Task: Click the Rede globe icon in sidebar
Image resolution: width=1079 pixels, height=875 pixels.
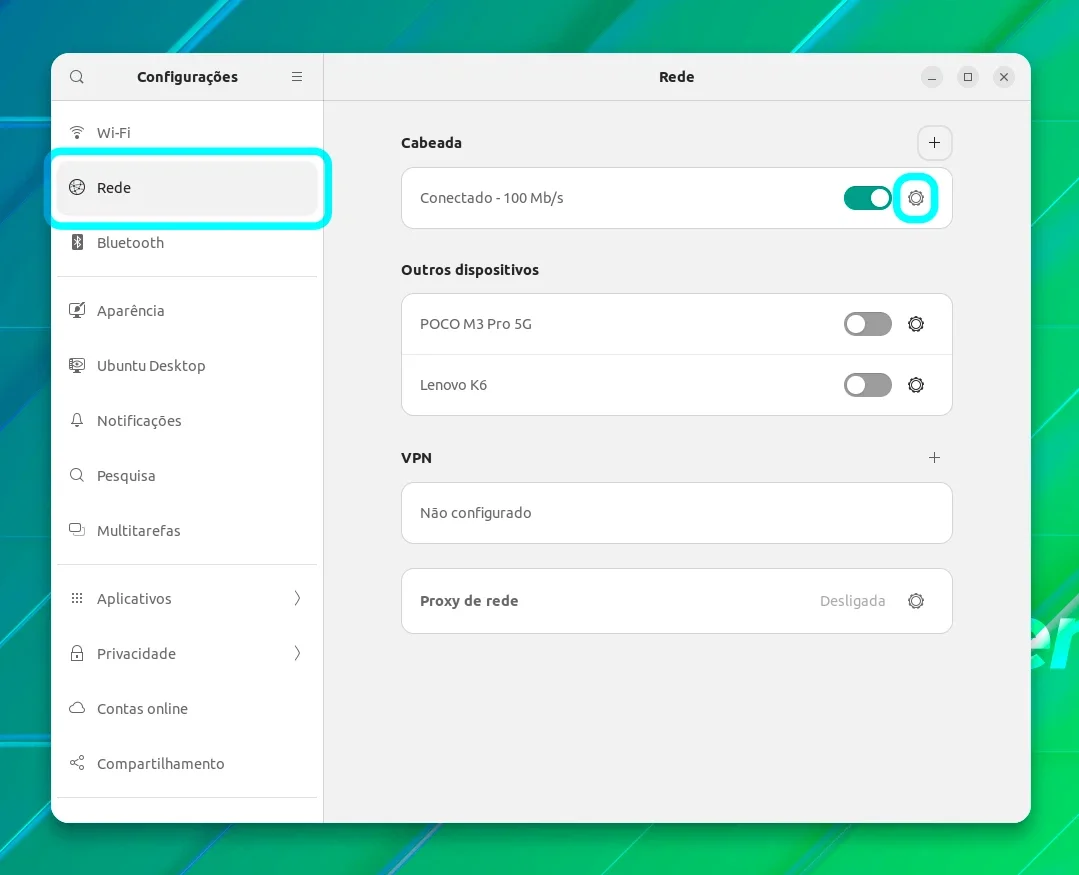Action: click(77, 187)
